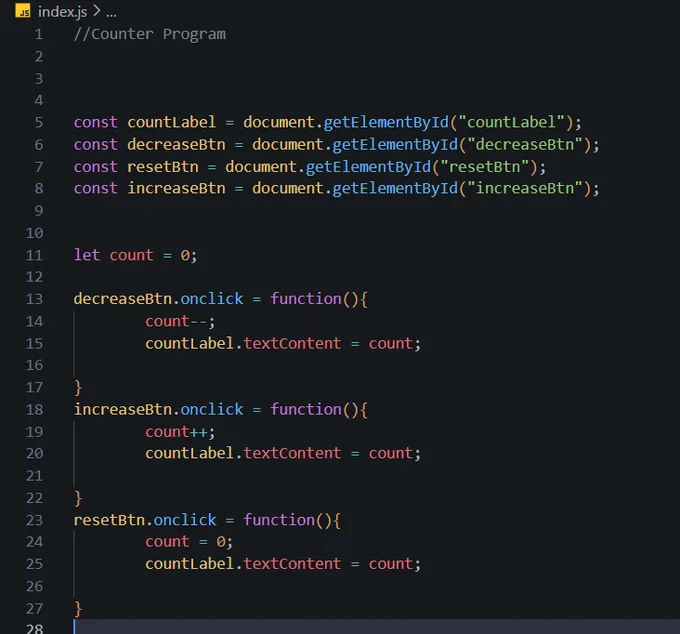Click the breadcrumb chevron separator after index.js
The width and height of the screenshot is (680, 634).
(97, 11)
